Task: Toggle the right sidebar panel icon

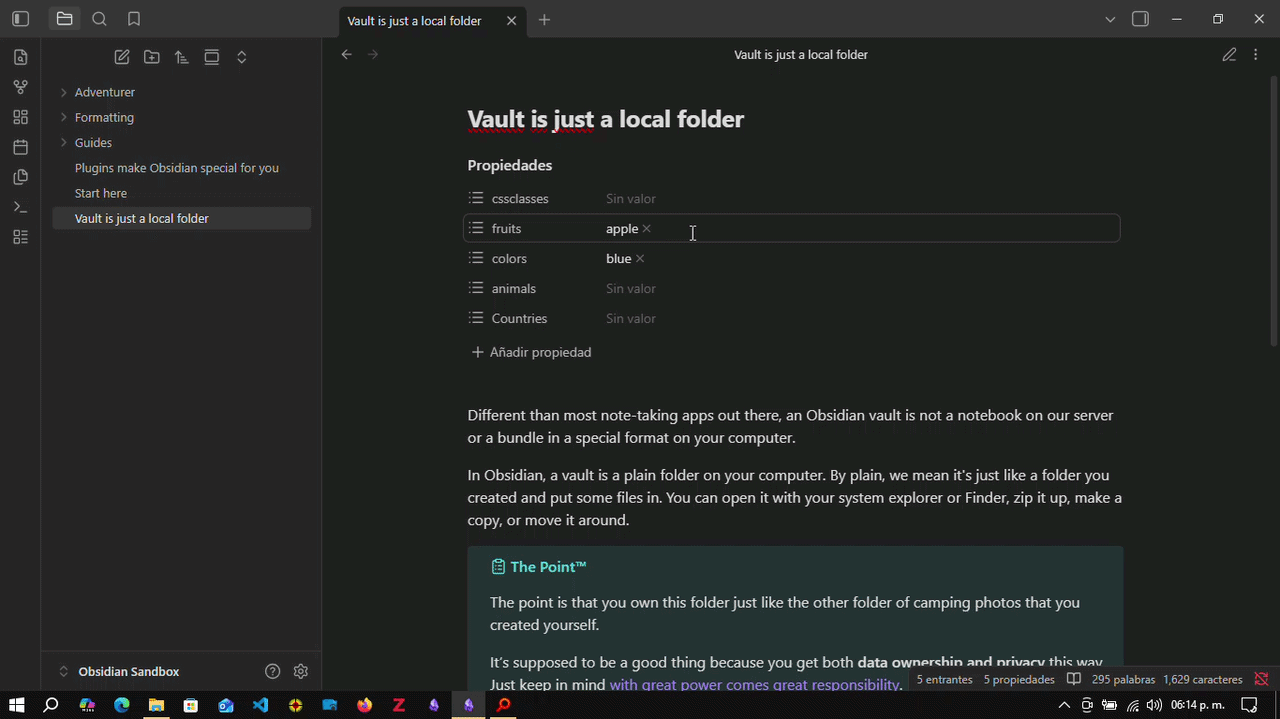Action: [x=1140, y=19]
